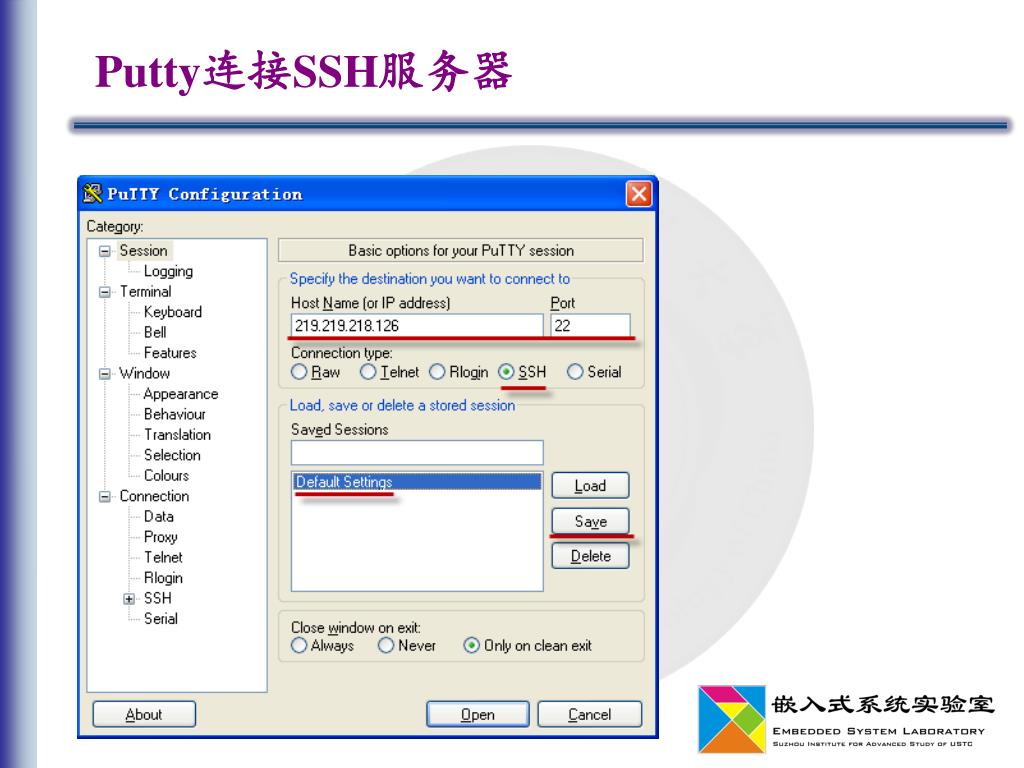1024x768 pixels.
Task: Focus the Host Name input field
Action: (417, 325)
